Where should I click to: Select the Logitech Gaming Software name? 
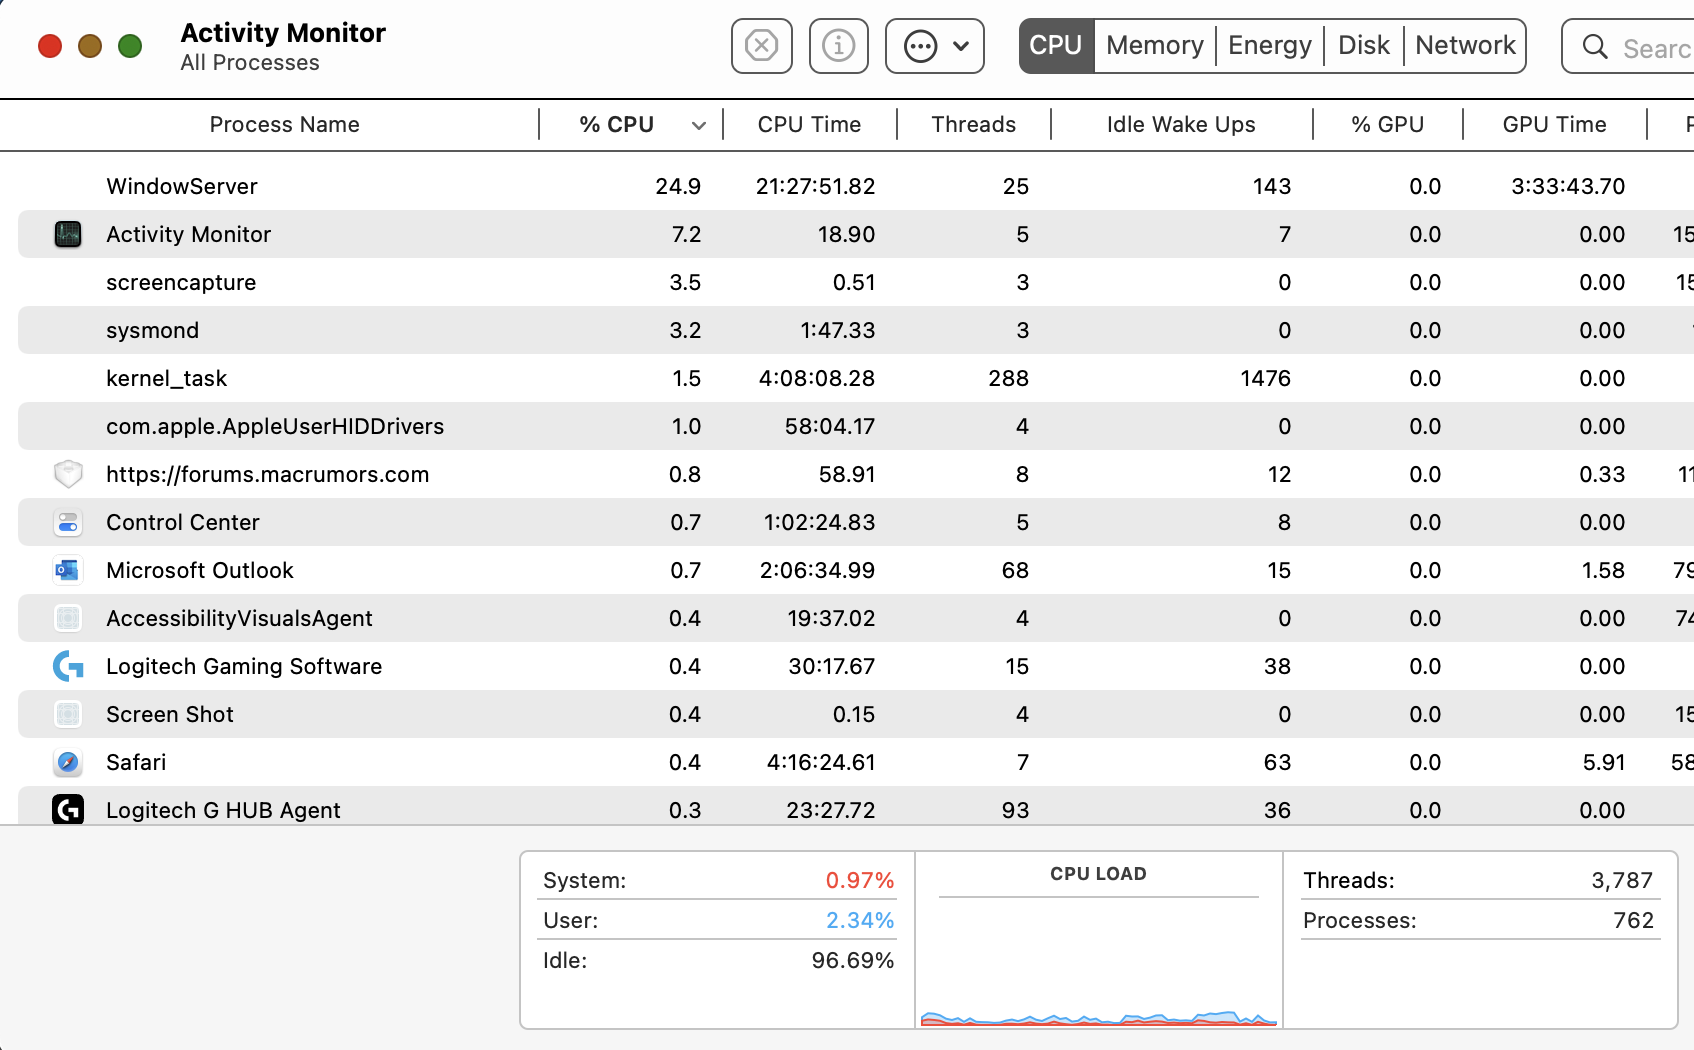(244, 666)
